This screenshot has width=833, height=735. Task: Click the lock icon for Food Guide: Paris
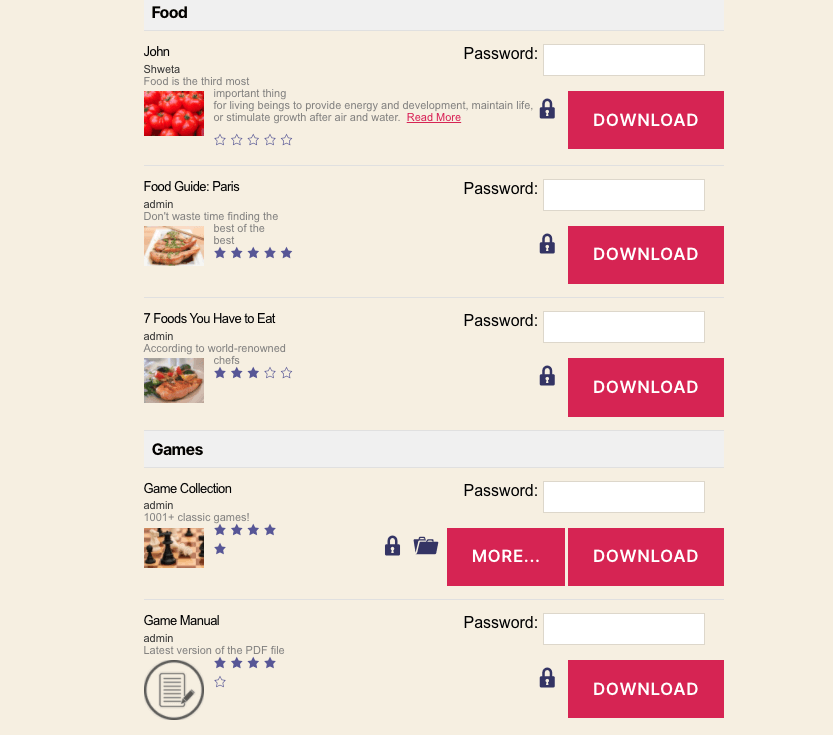pyautogui.click(x=547, y=244)
